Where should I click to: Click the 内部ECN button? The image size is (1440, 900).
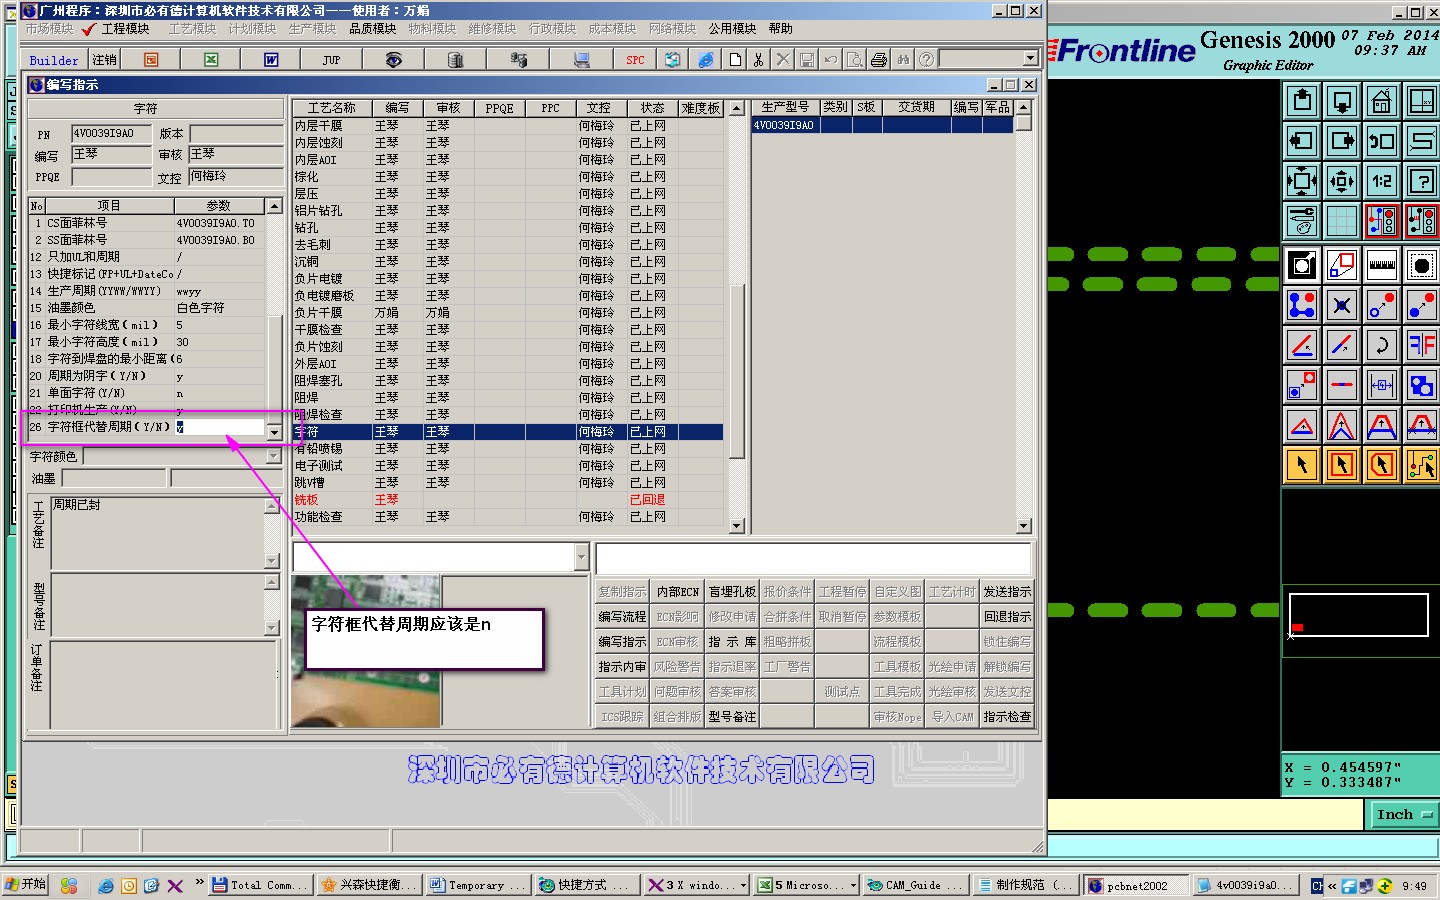(x=678, y=592)
